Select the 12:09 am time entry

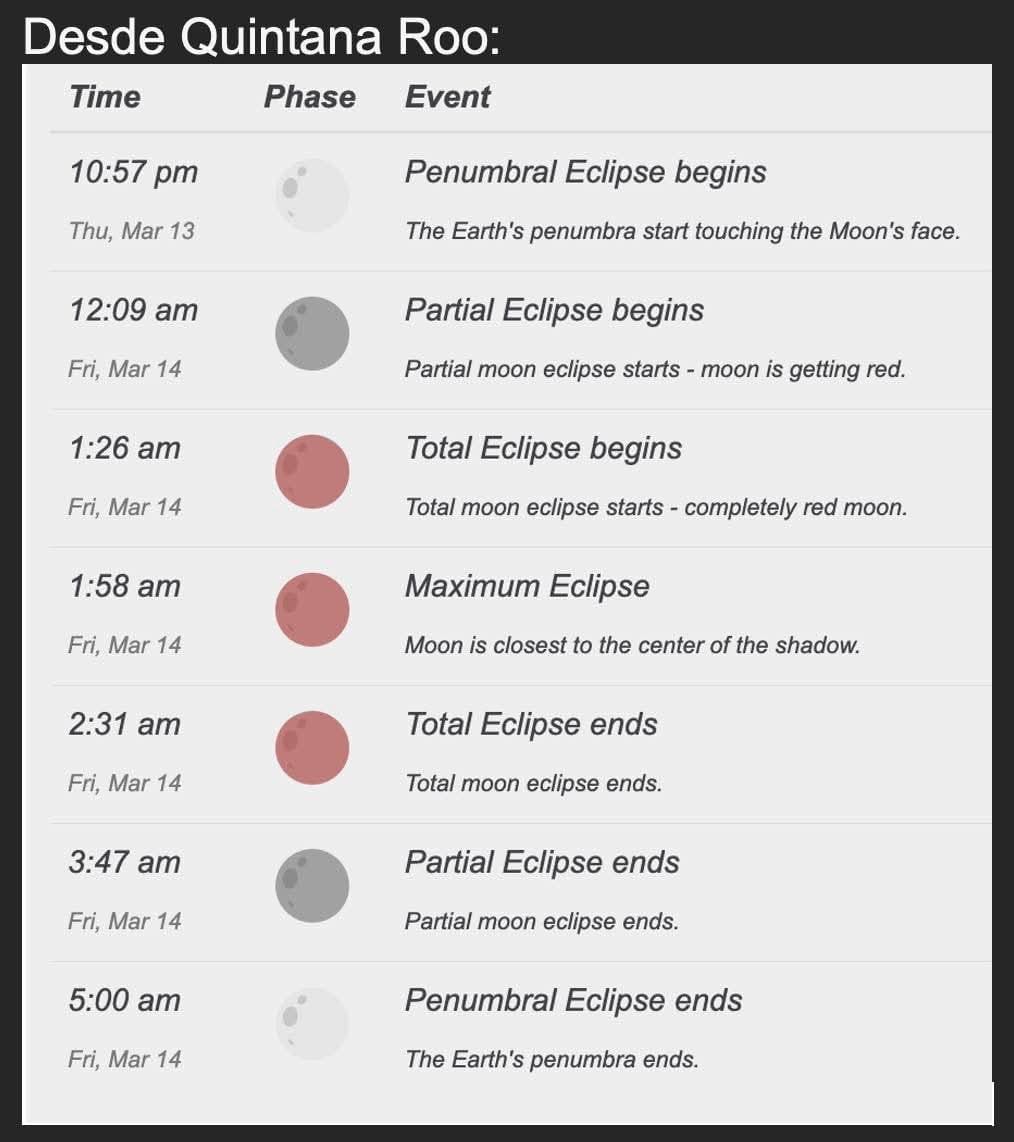click(x=133, y=310)
